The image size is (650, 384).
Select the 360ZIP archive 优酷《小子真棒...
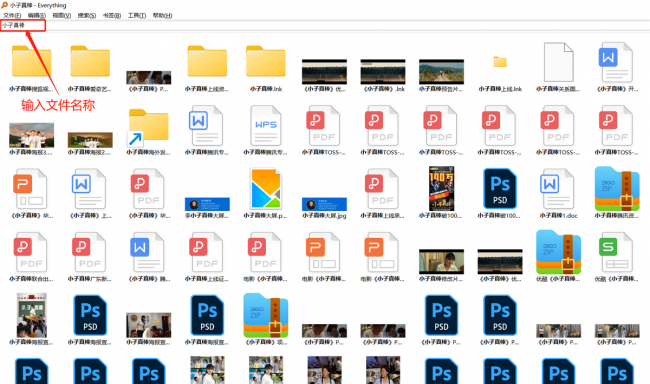pyautogui.click(x=558, y=252)
